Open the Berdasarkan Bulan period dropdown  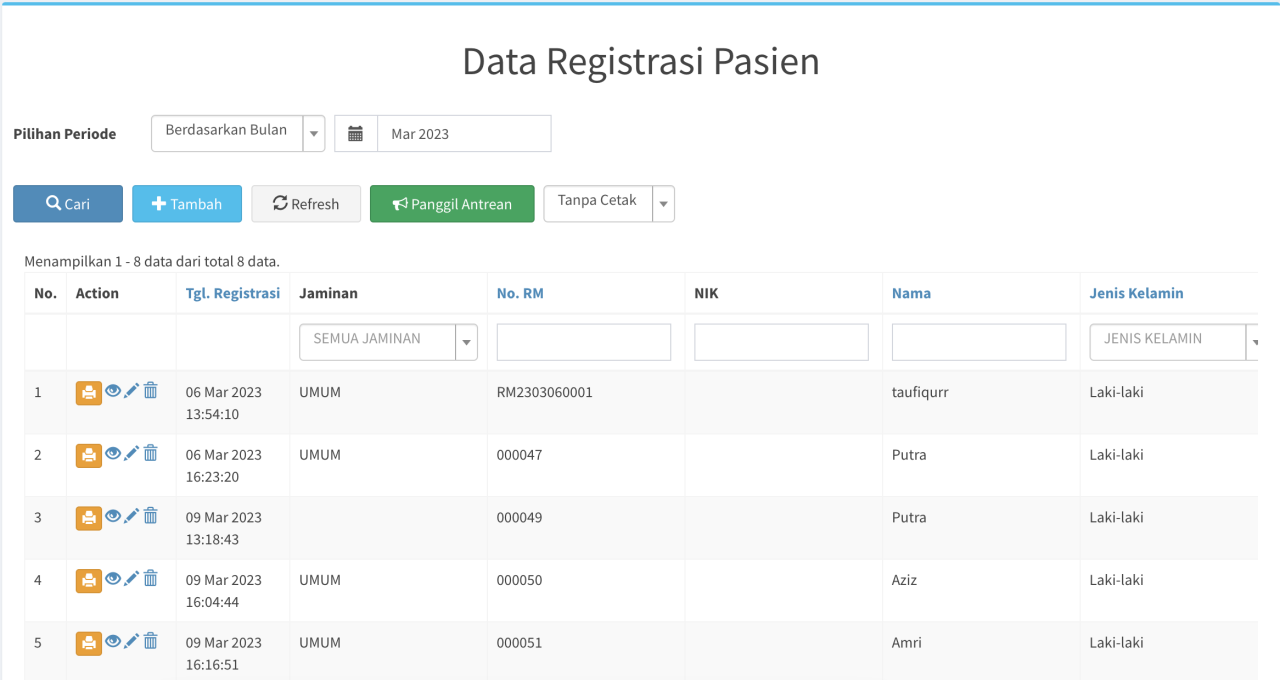(x=238, y=133)
